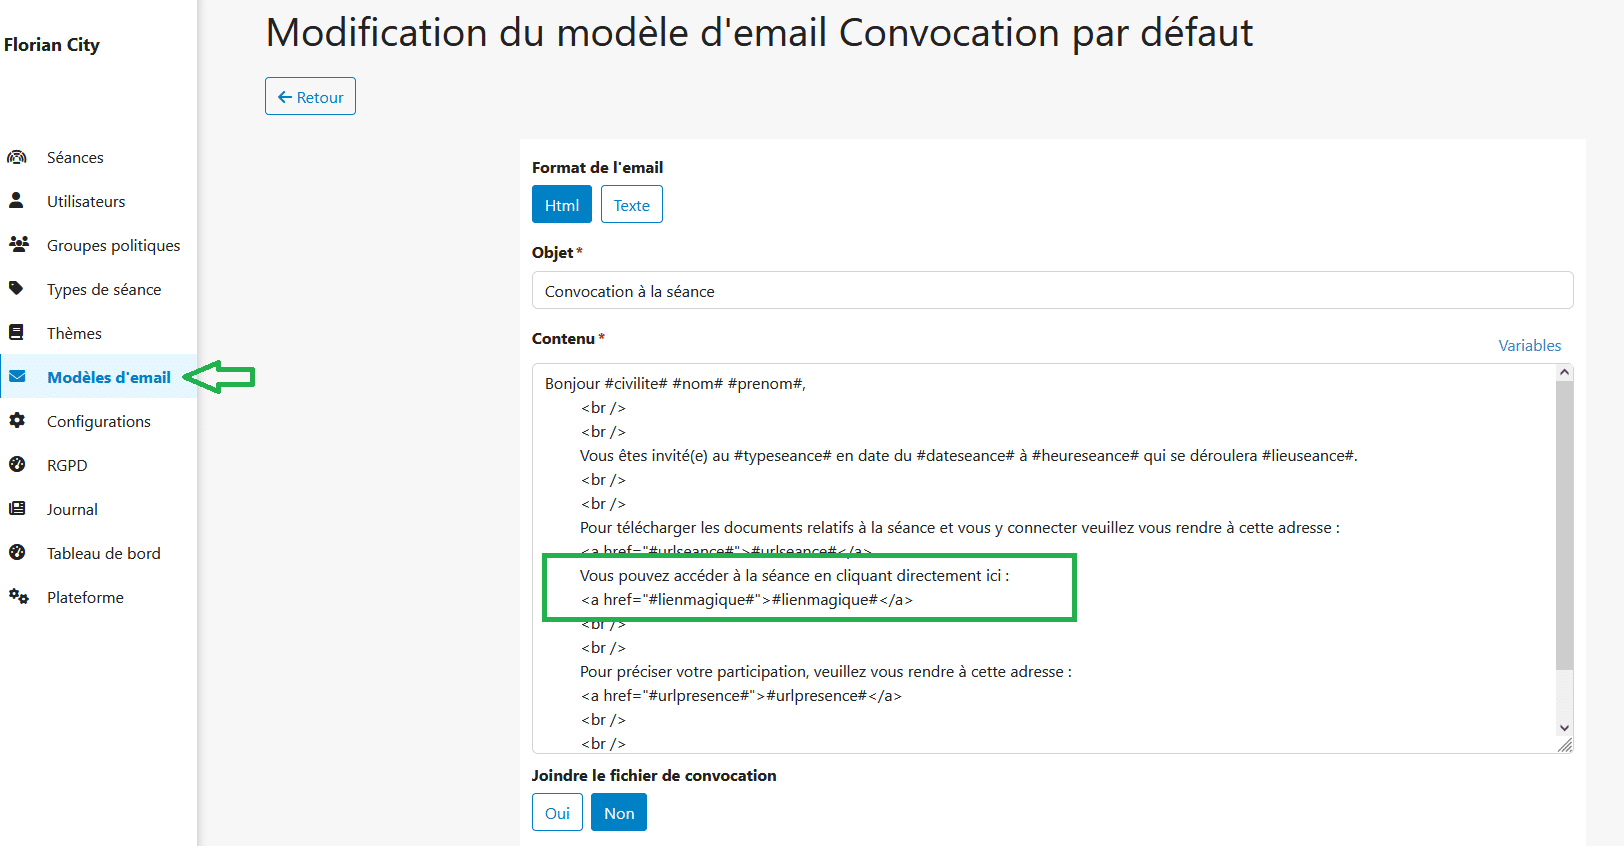Select the Html email format
Image resolution: width=1624 pixels, height=846 pixels.
coord(562,204)
